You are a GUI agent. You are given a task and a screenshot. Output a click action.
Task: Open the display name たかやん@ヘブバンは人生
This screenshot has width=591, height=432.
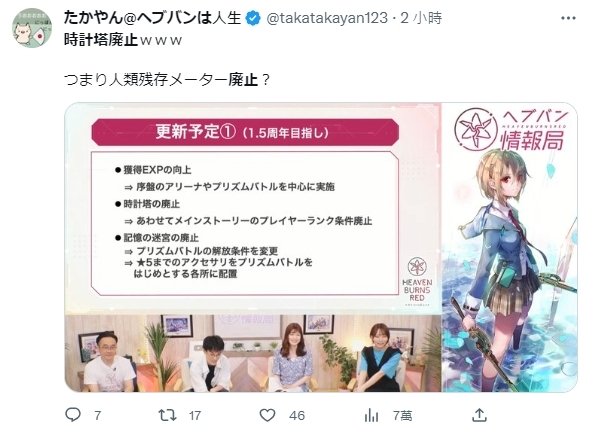pos(152,18)
